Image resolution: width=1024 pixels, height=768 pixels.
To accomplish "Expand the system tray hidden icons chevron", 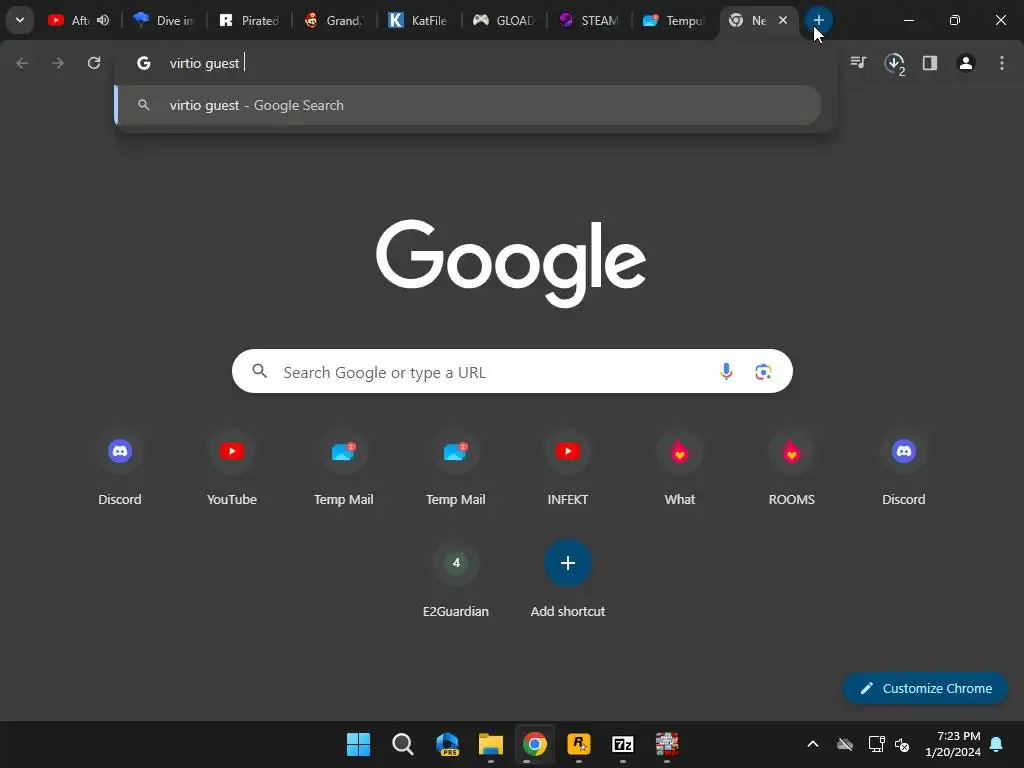I will coord(813,744).
